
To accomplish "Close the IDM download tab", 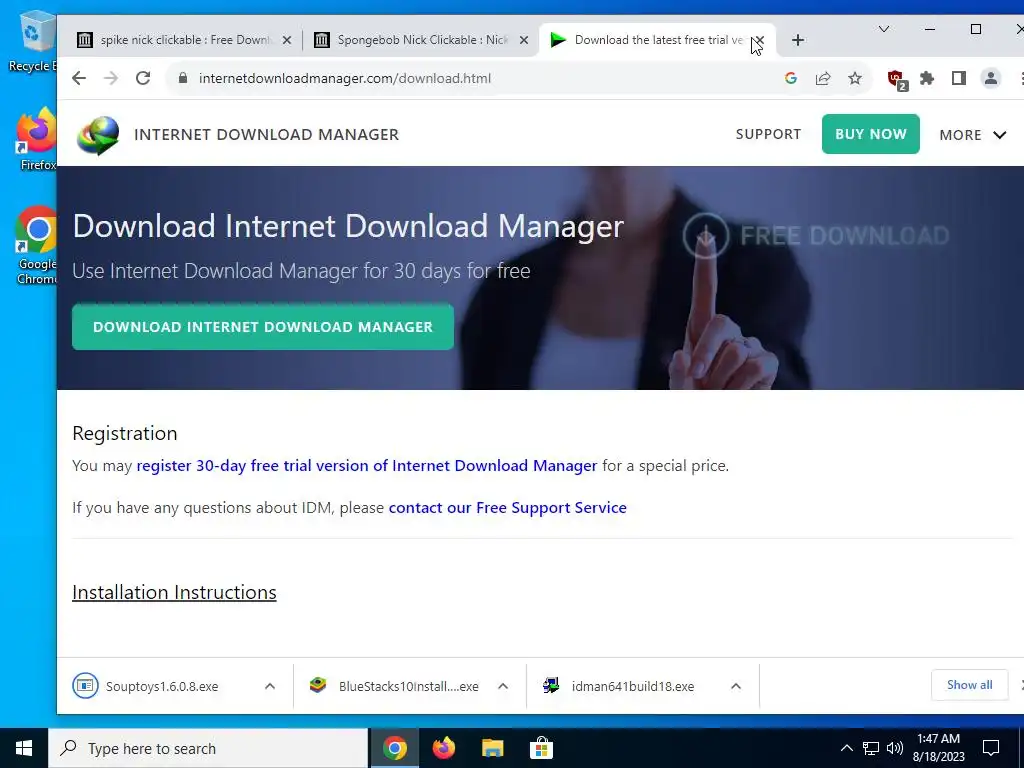I will click(x=759, y=40).
